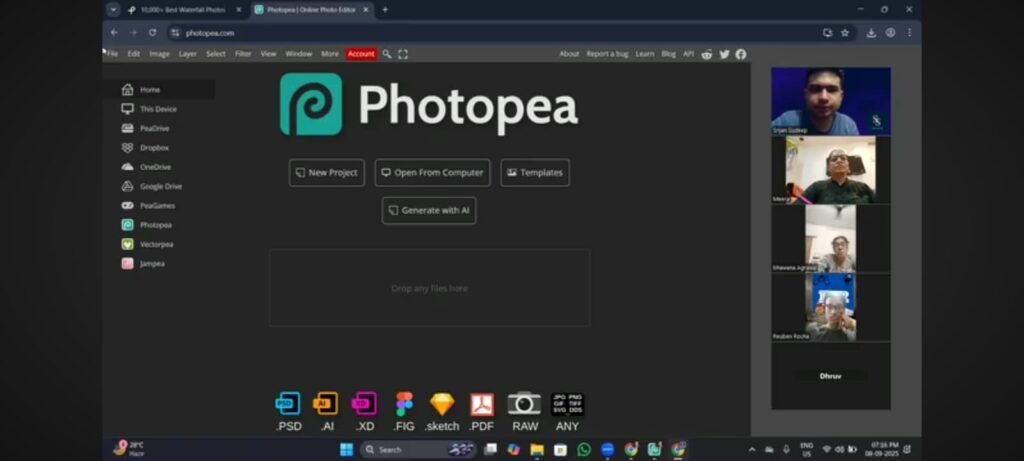Open the Reddit icon link
This screenshot has height=461, width=1024.
pyautogui.click(x=708, y=54)
